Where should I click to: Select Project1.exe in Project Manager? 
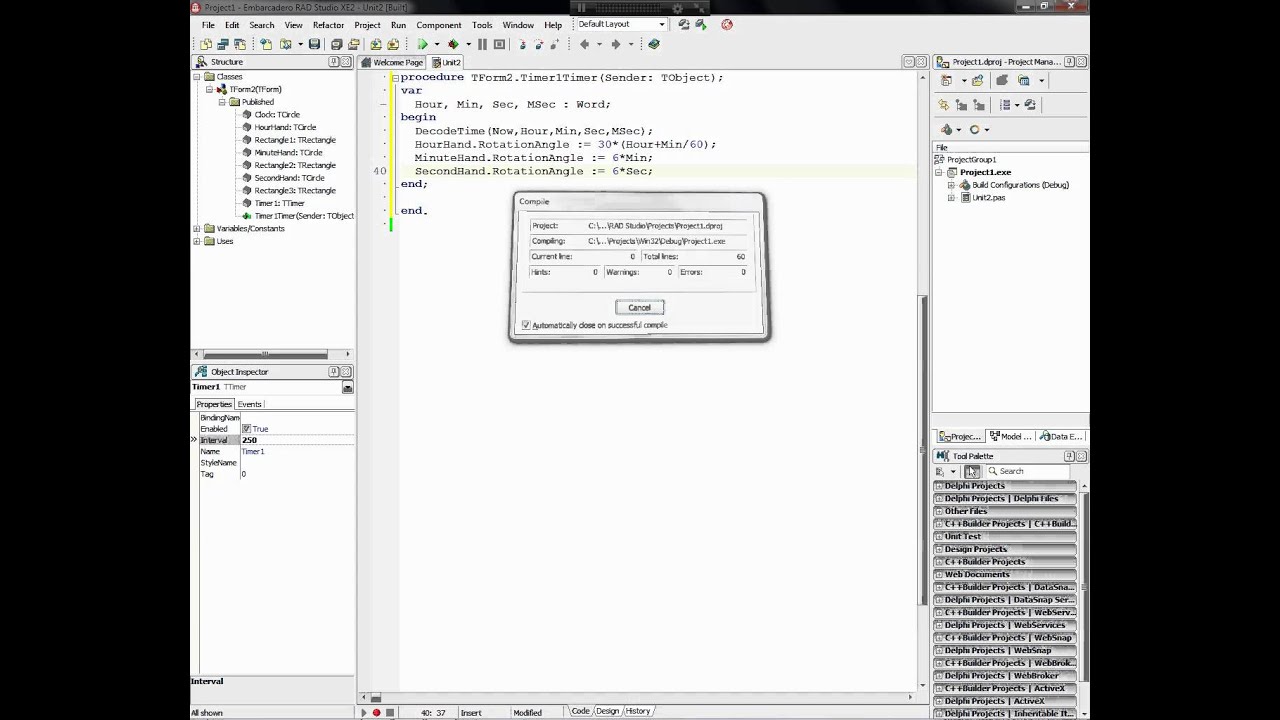(x=985, y=172)
